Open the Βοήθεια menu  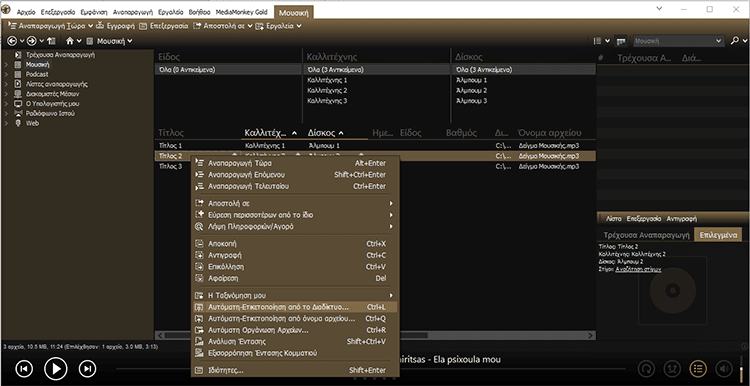(199, 12)
